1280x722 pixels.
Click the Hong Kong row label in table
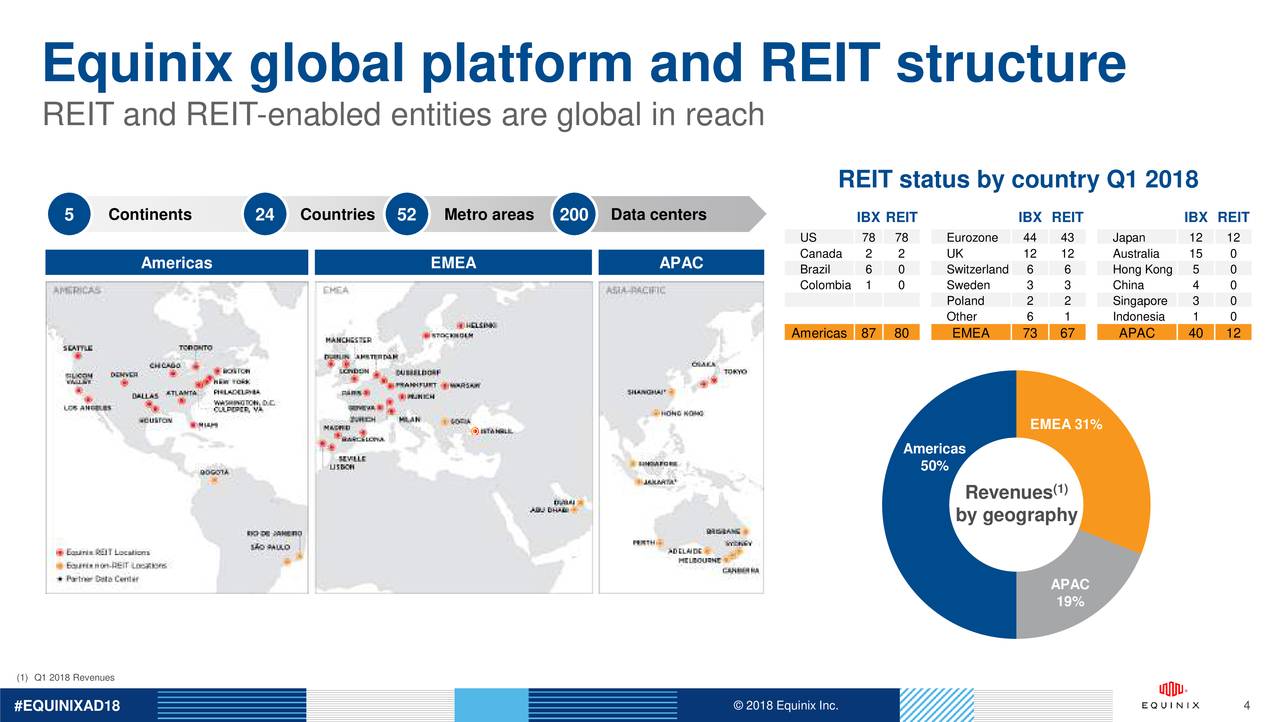(x=1142, y=269)
